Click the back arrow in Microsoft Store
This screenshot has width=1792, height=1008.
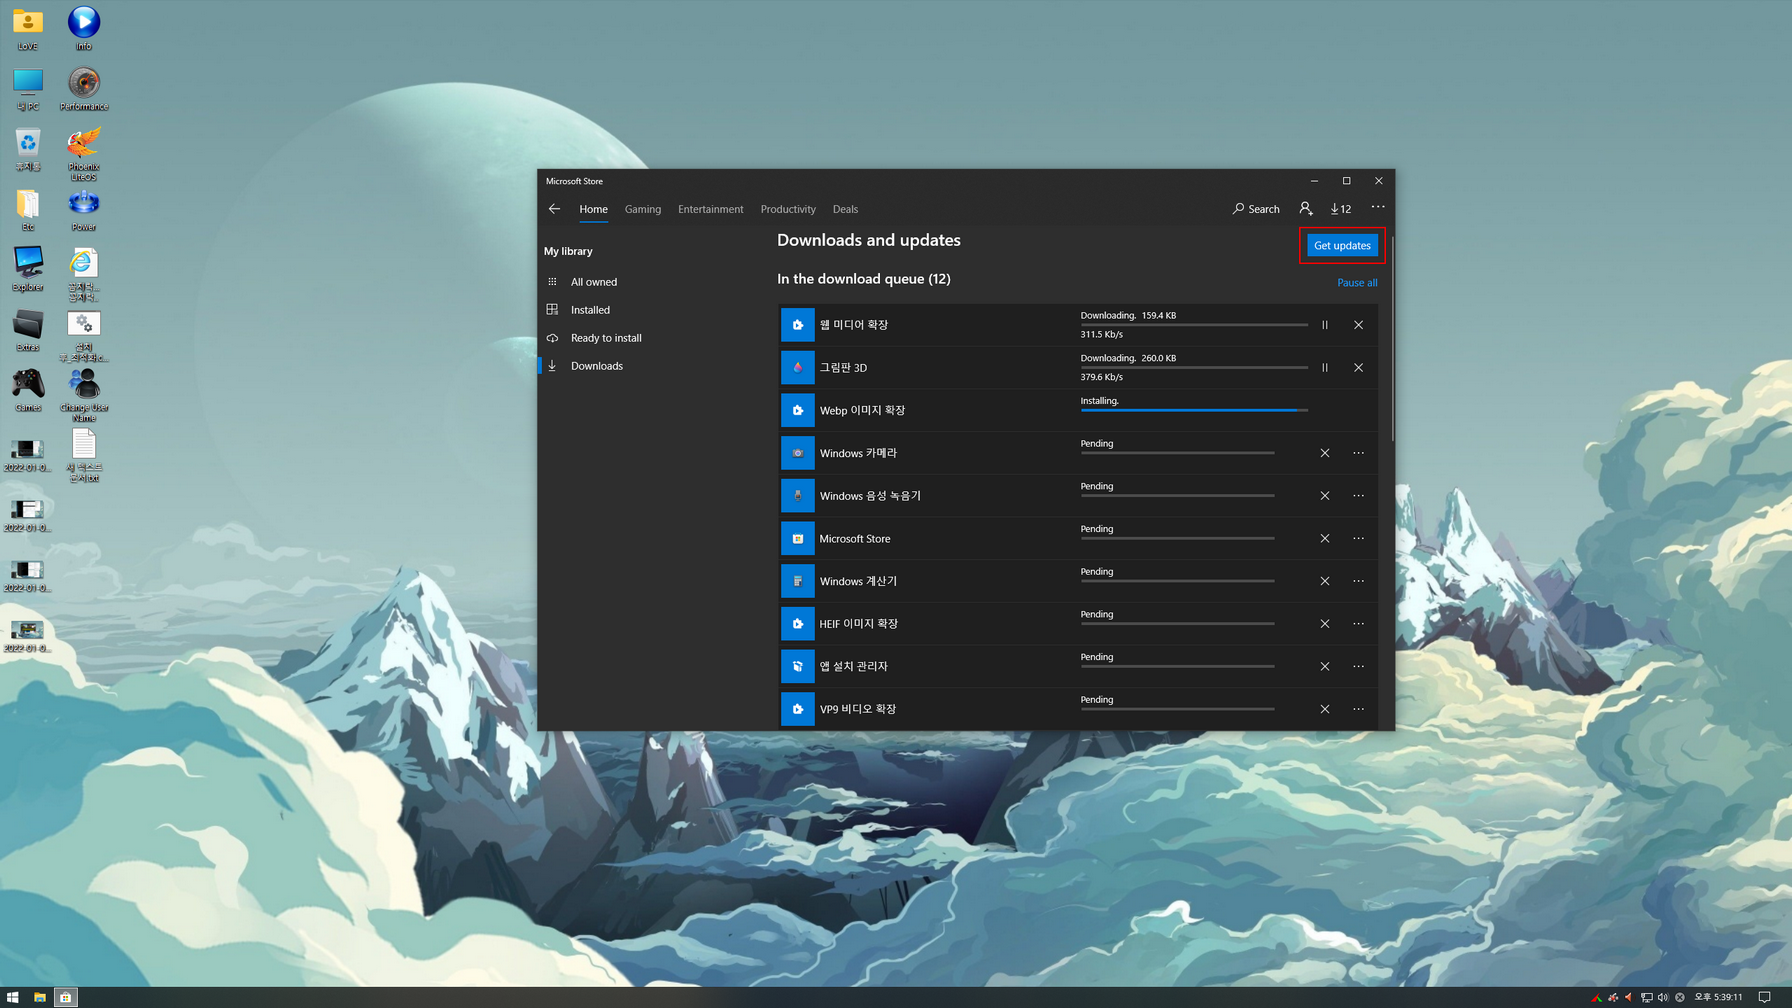554,209
